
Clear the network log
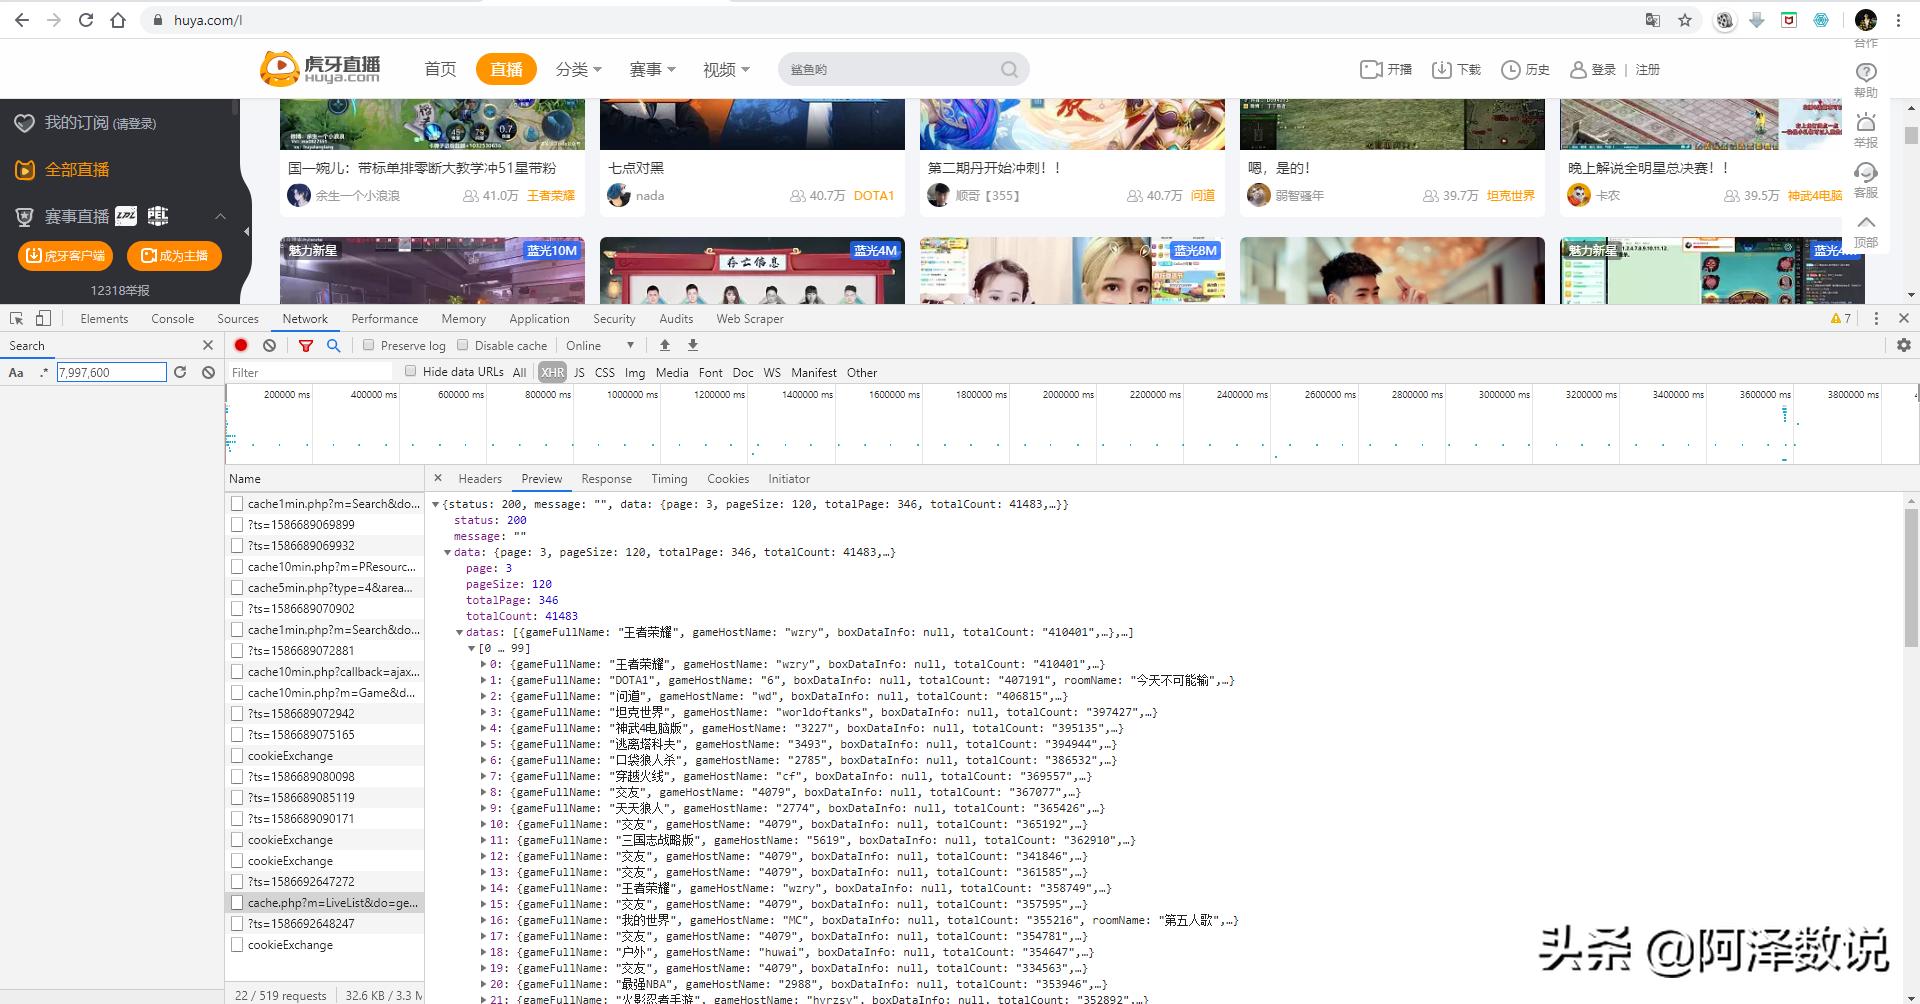point(269,345)
